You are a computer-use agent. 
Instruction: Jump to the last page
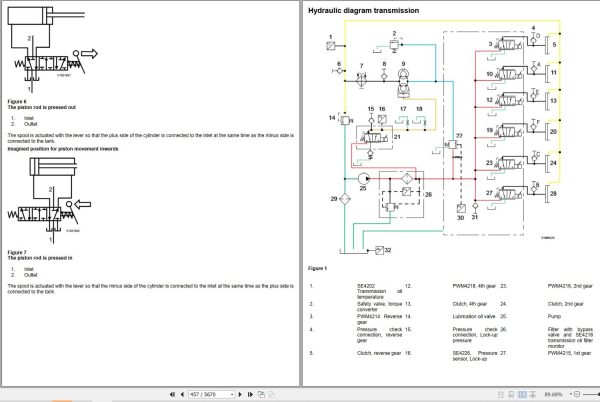pyautogui.click(x=250, y=394)
